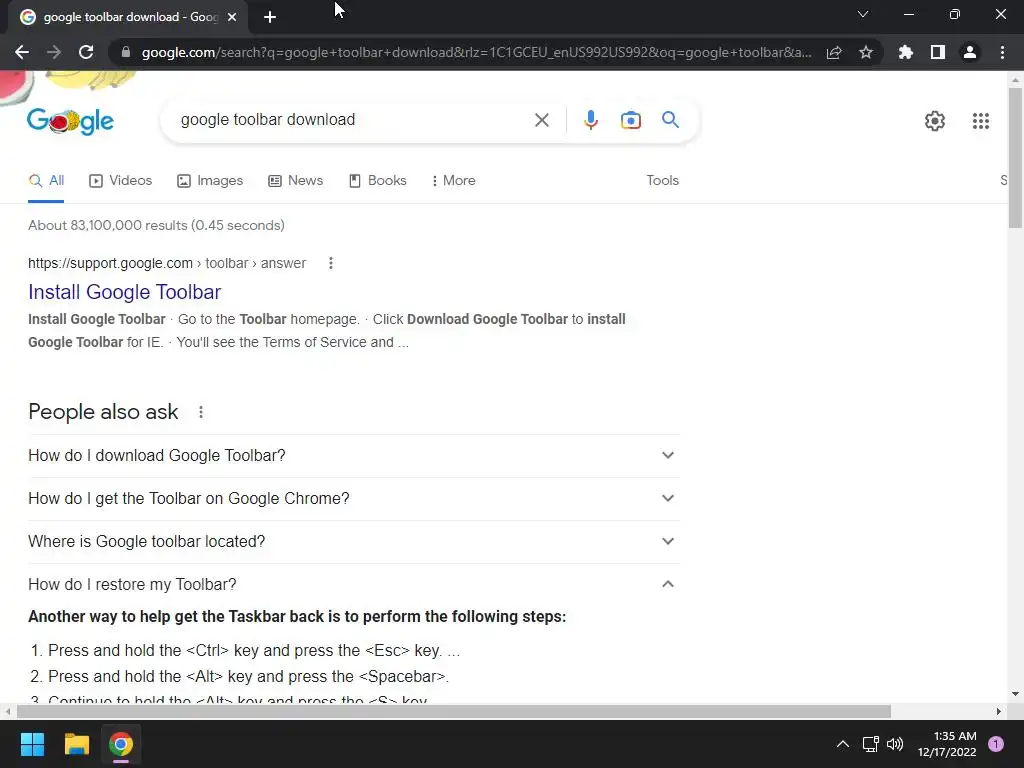Image resolution: width=1024 pixels, height=768 pixels.
Task: Open the Chrome extensions puzzle menu
Action: point(906,52)
